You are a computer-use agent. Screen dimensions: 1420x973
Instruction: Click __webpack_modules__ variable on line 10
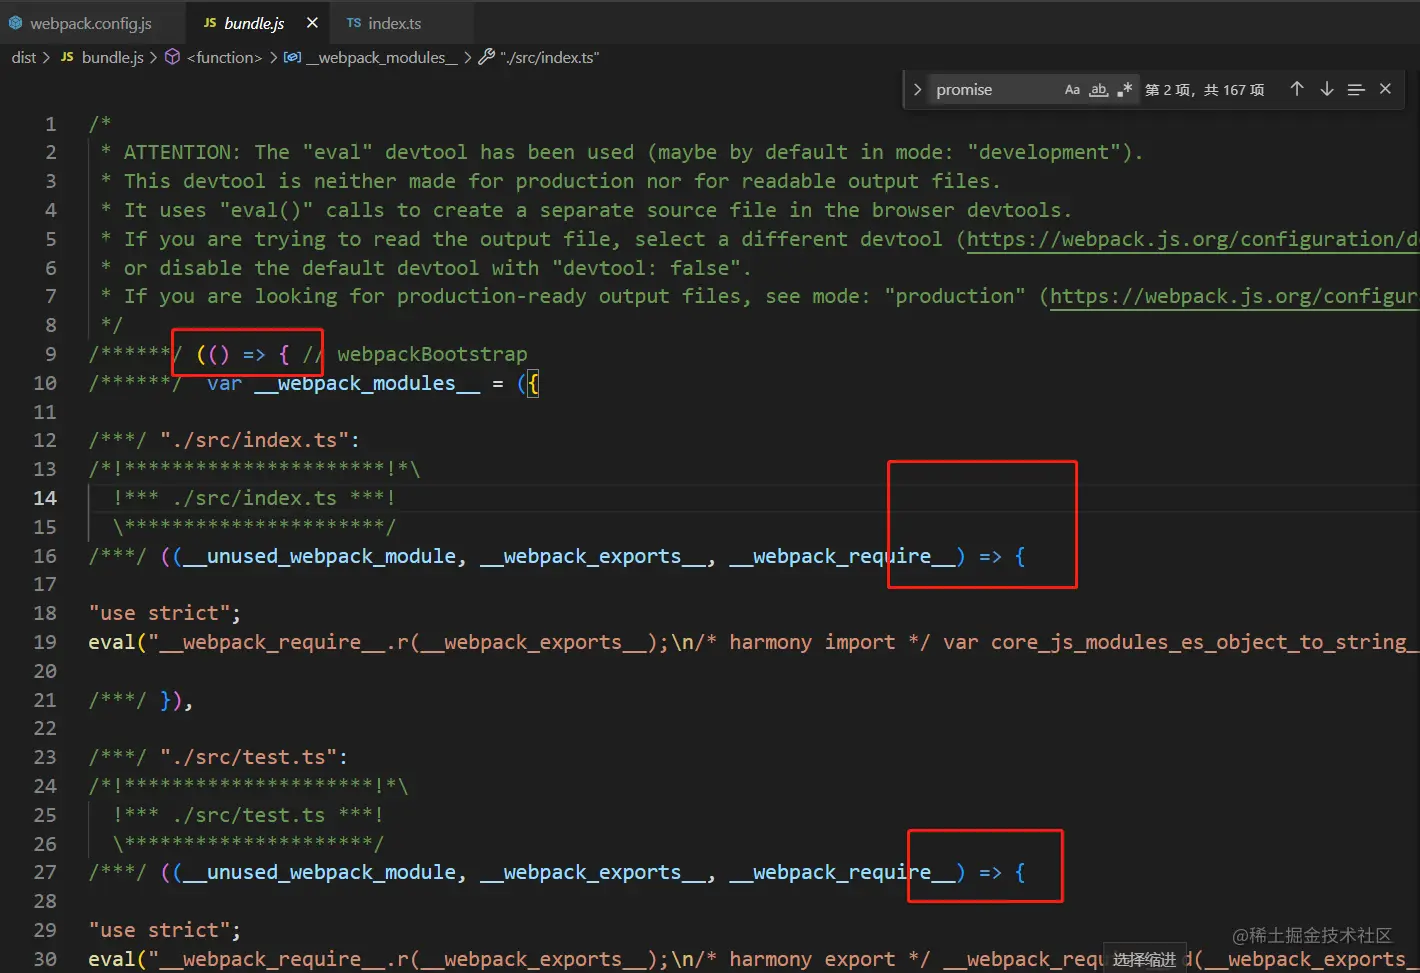[367, 383]
